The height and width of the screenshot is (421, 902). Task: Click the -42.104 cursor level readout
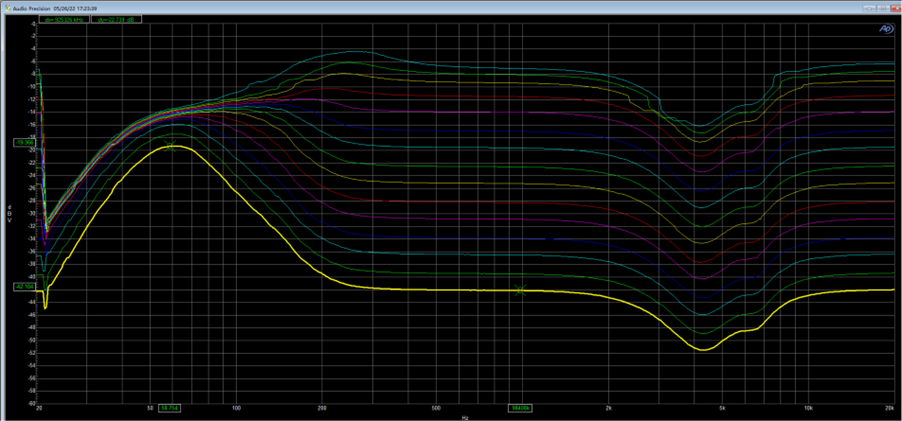[24, 286]
